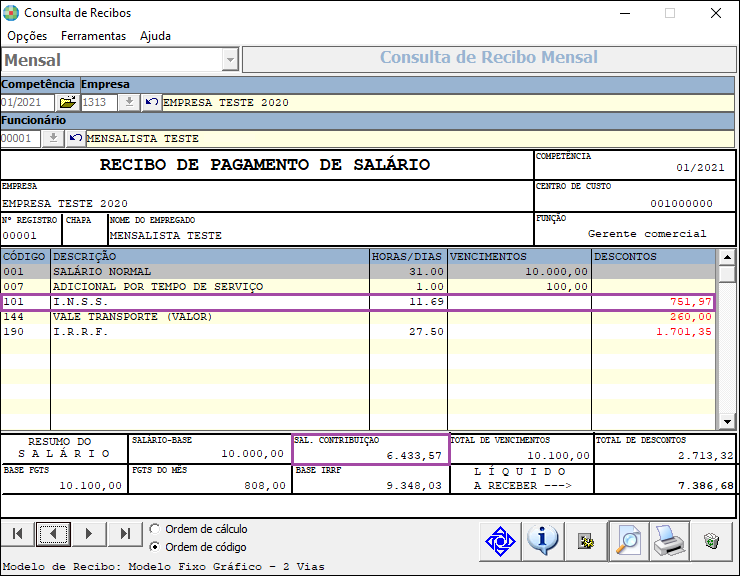Click the application icon in title bar
Viewport: 740px width, 576px height.
pyautogui.click(x=11, y=13)
